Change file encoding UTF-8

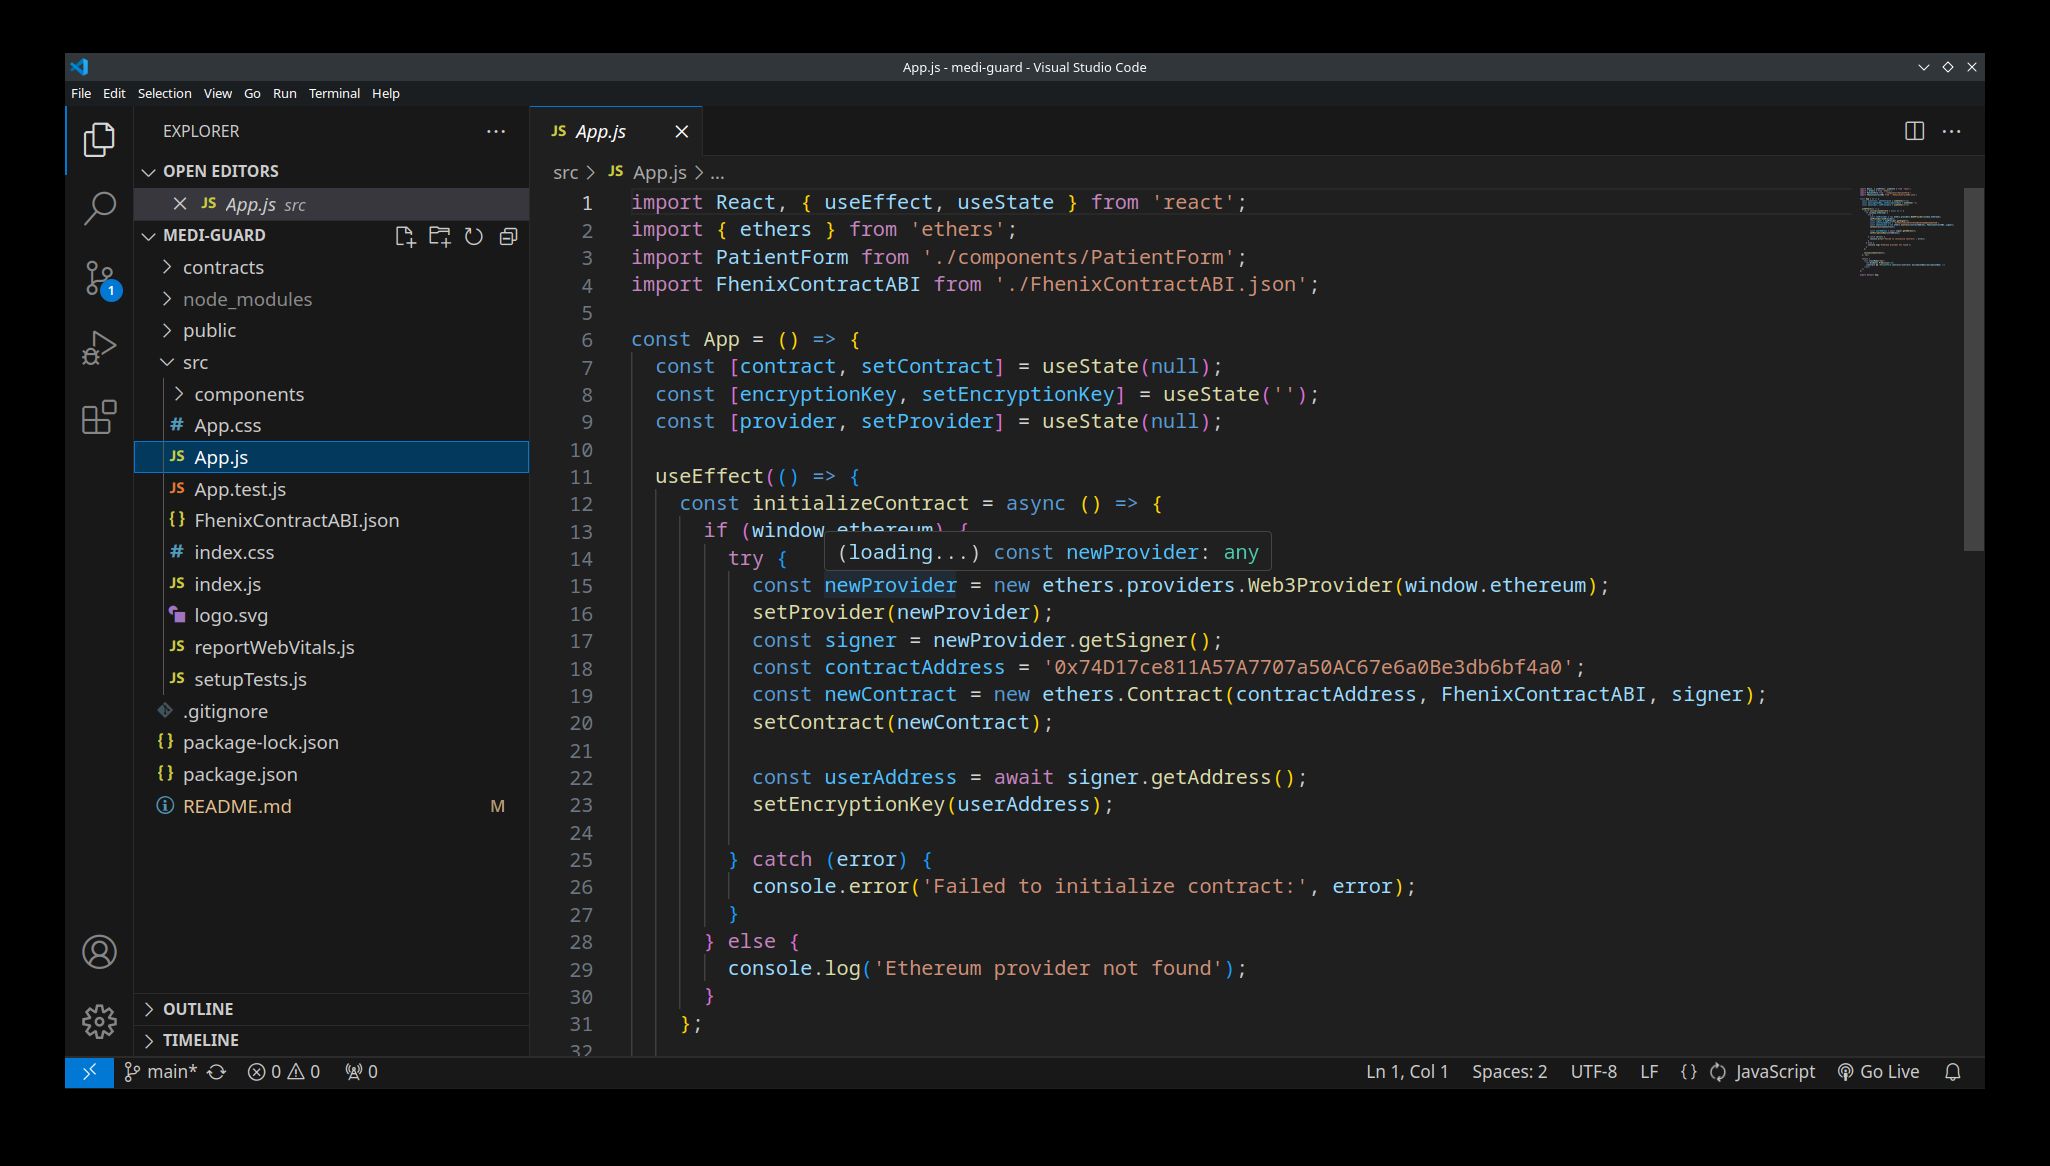click(x=1593, y=1072)
